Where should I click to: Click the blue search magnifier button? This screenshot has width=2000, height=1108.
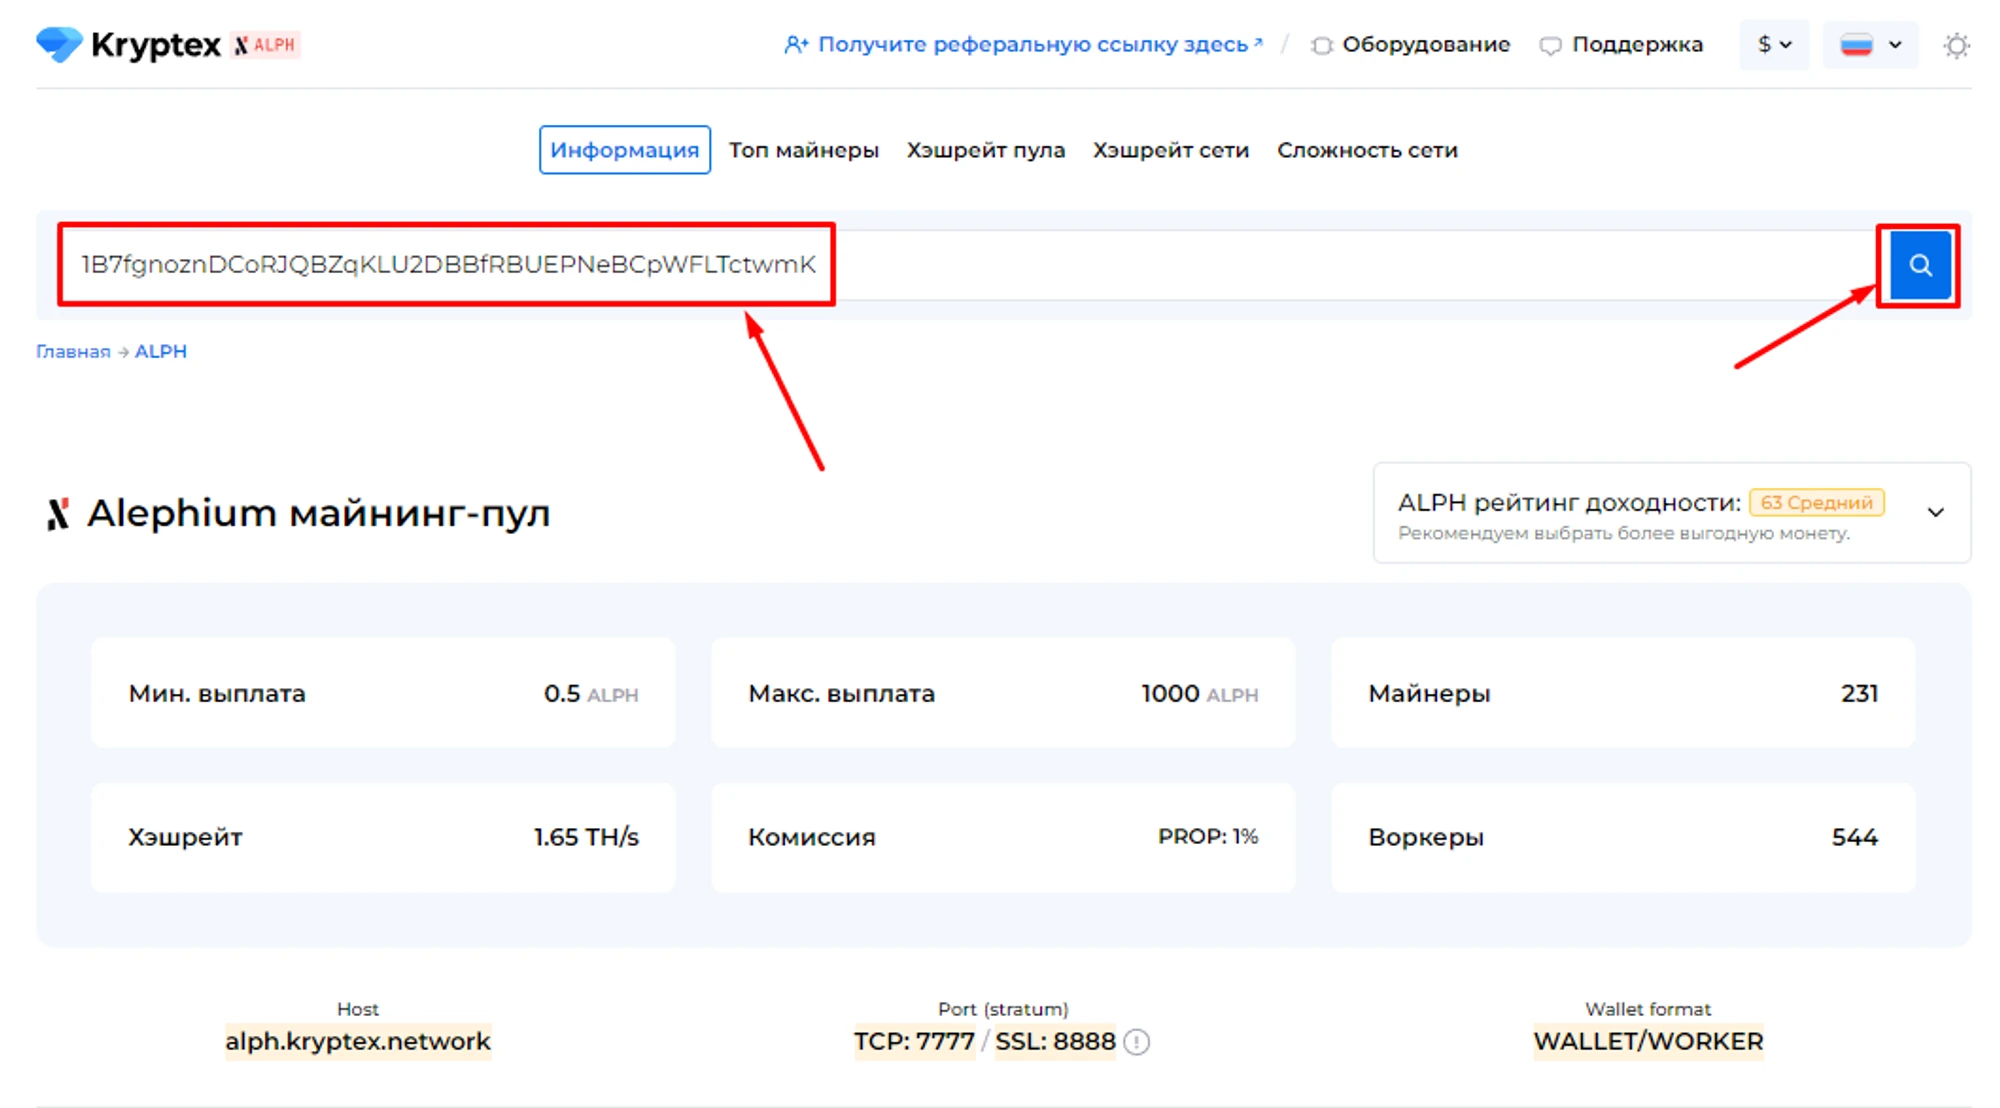click(1919, 265)
